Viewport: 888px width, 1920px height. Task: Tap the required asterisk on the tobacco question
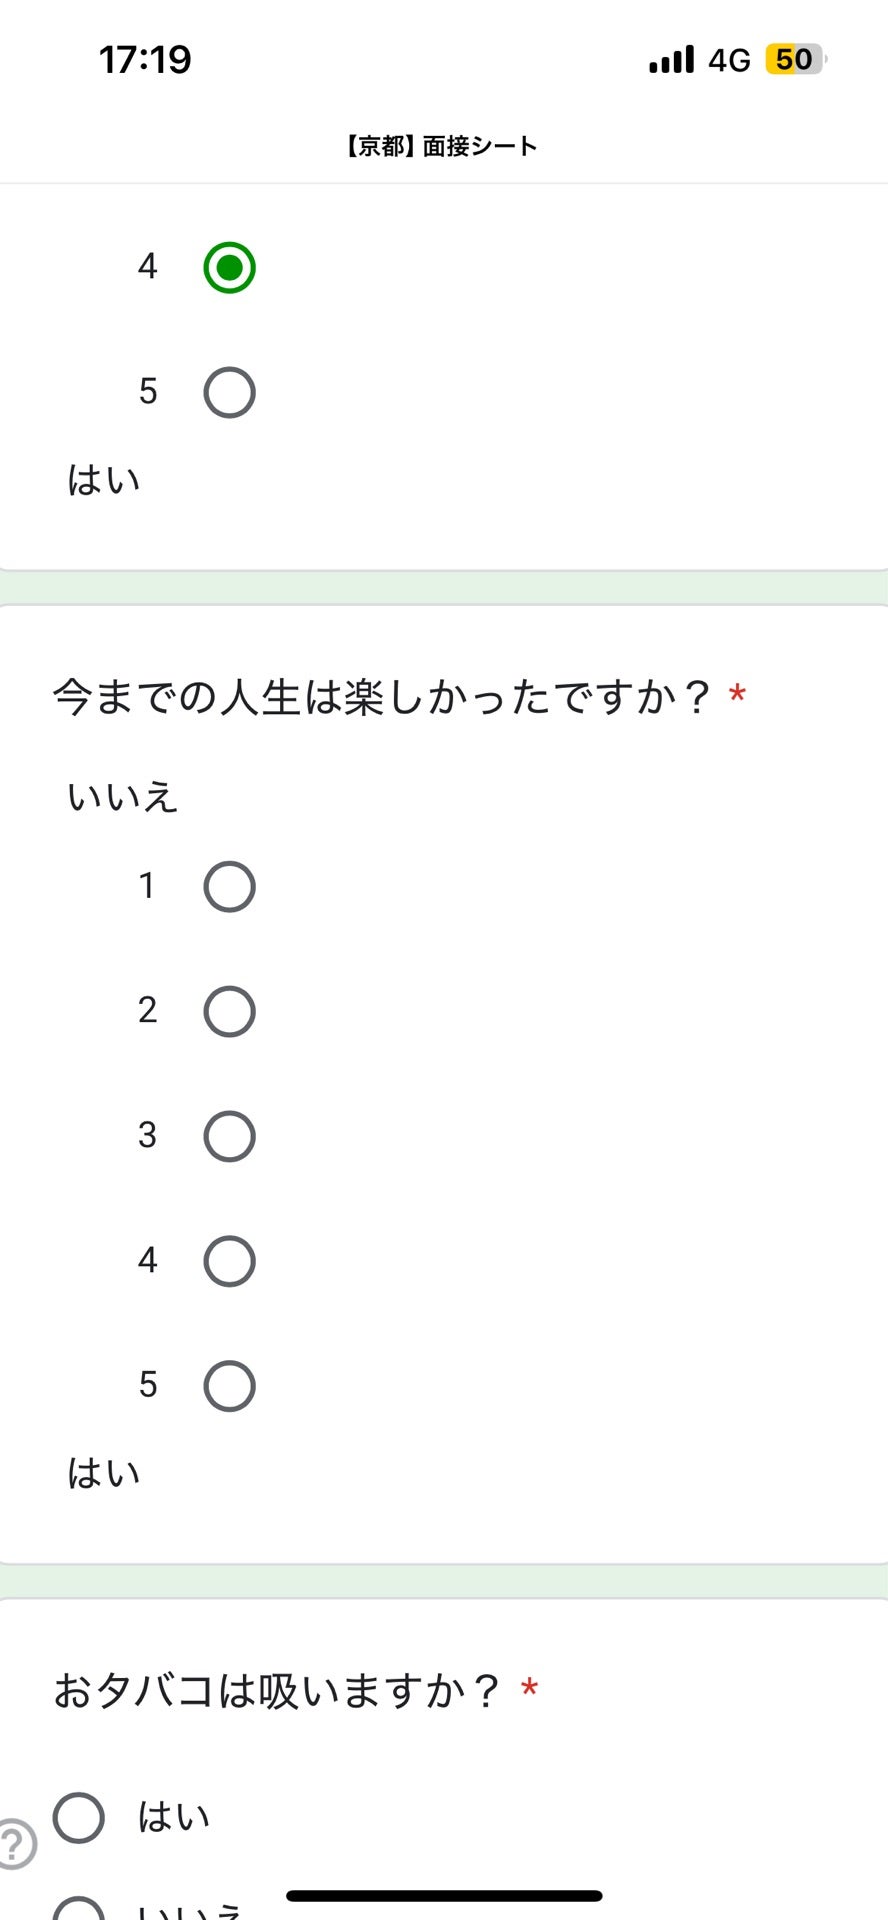tap(527, 1687)
